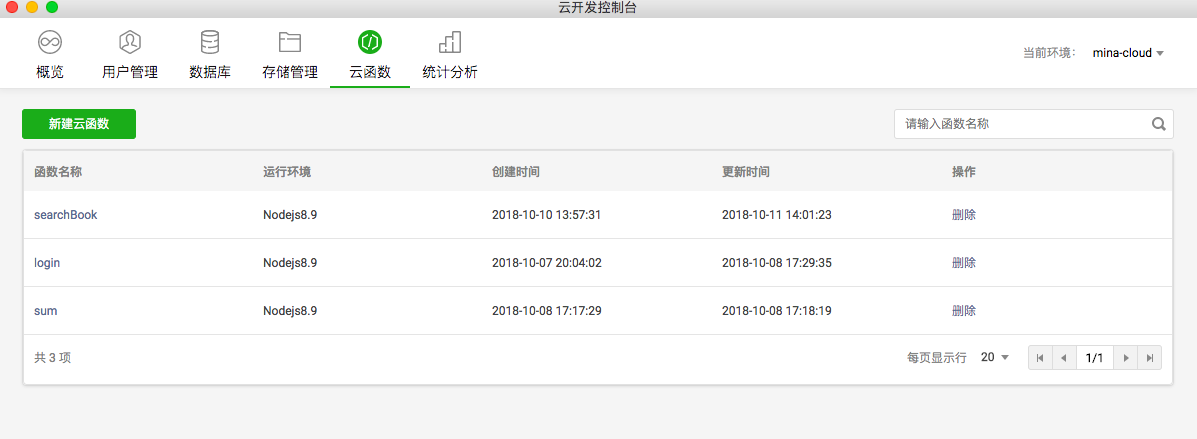
Task: Select the 云函数 cloud function icon
Action: (370, 43)
